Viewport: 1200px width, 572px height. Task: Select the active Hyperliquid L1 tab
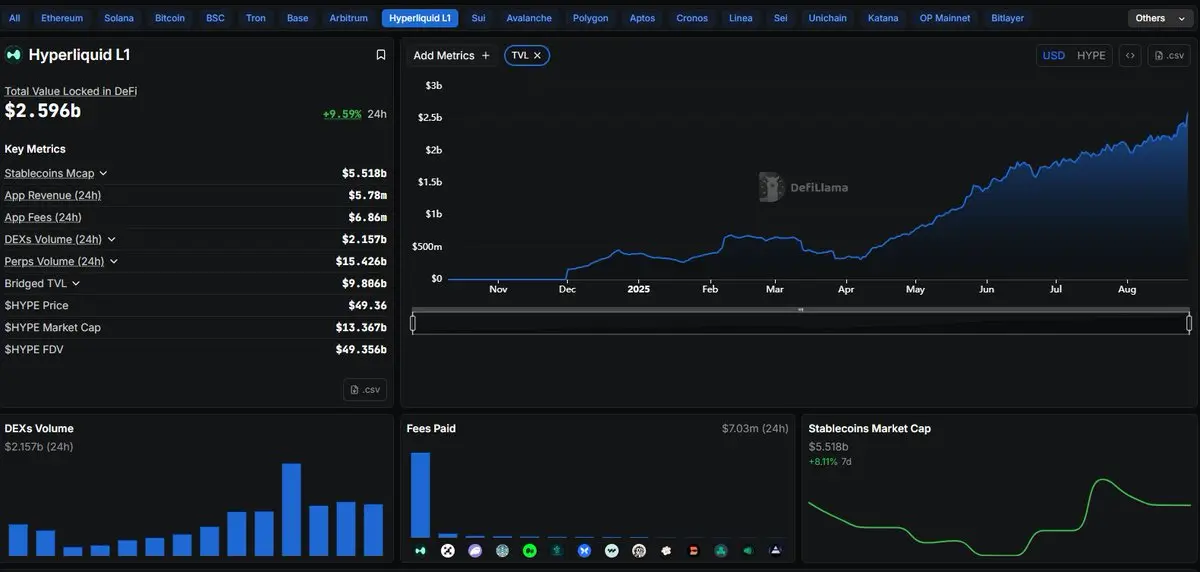[420, 18]
